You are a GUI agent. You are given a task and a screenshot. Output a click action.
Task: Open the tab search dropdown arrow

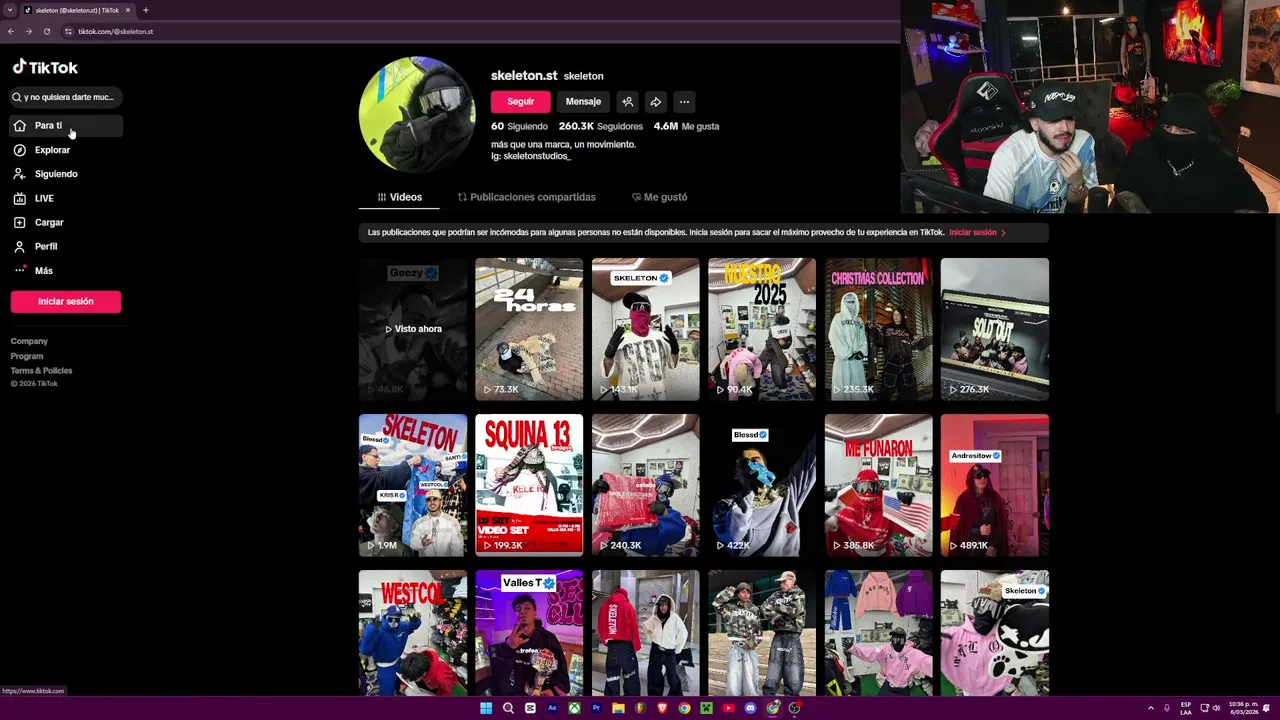[9, 10]
